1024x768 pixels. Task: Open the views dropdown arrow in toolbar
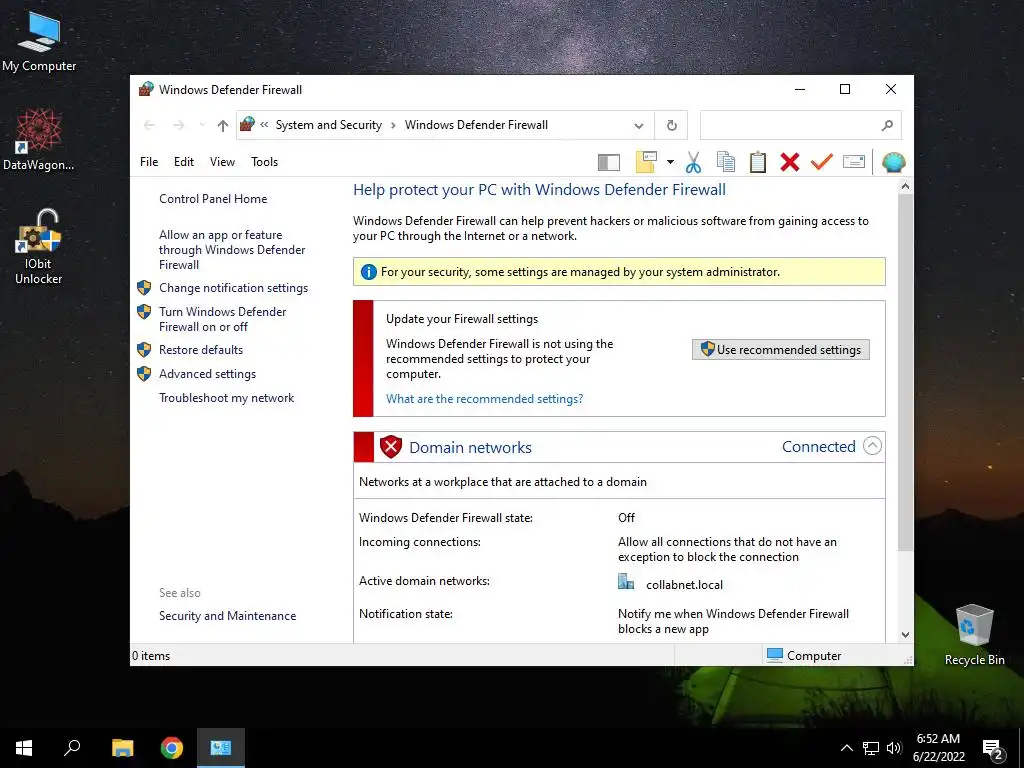click(x=670, y=162)
